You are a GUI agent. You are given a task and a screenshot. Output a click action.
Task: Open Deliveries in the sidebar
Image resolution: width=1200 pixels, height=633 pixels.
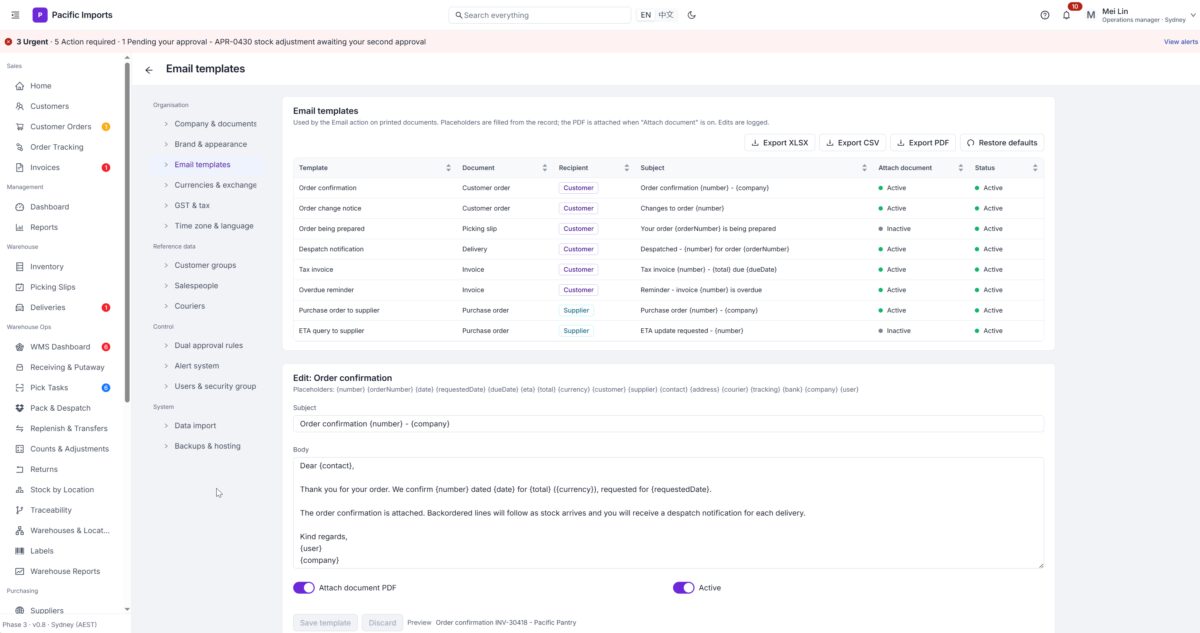47,307
